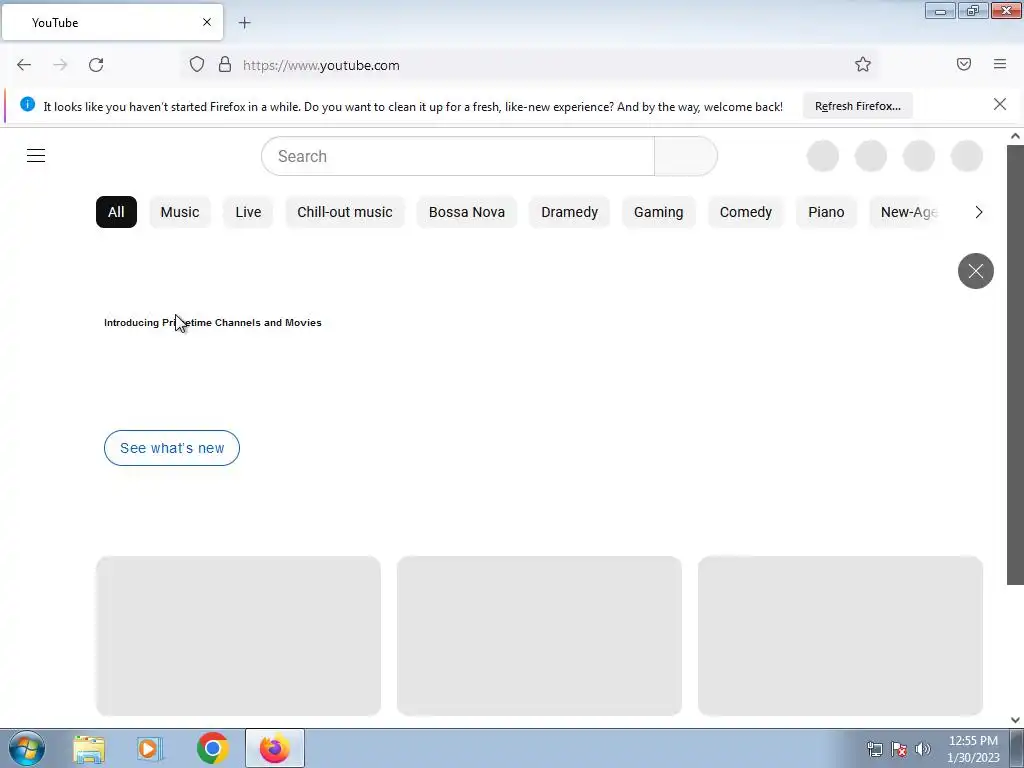View site security via padlock icon

[225, 64]
